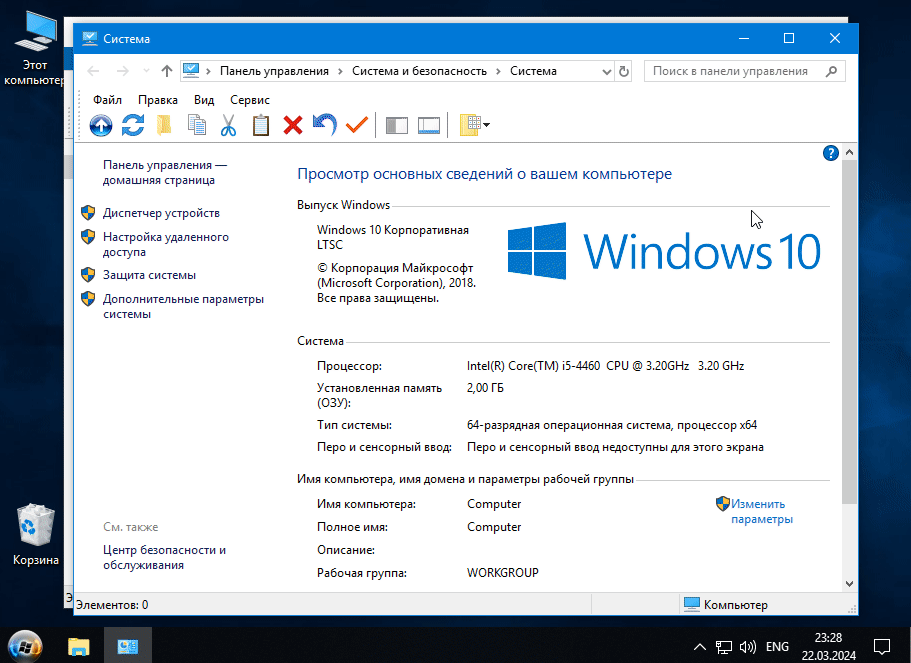Expand the chevron before Система breadcrumb

498,71
